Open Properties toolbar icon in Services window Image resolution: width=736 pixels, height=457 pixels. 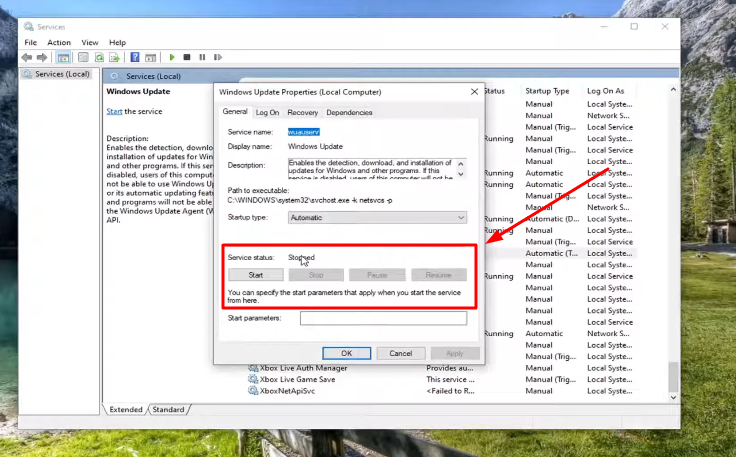83,57
